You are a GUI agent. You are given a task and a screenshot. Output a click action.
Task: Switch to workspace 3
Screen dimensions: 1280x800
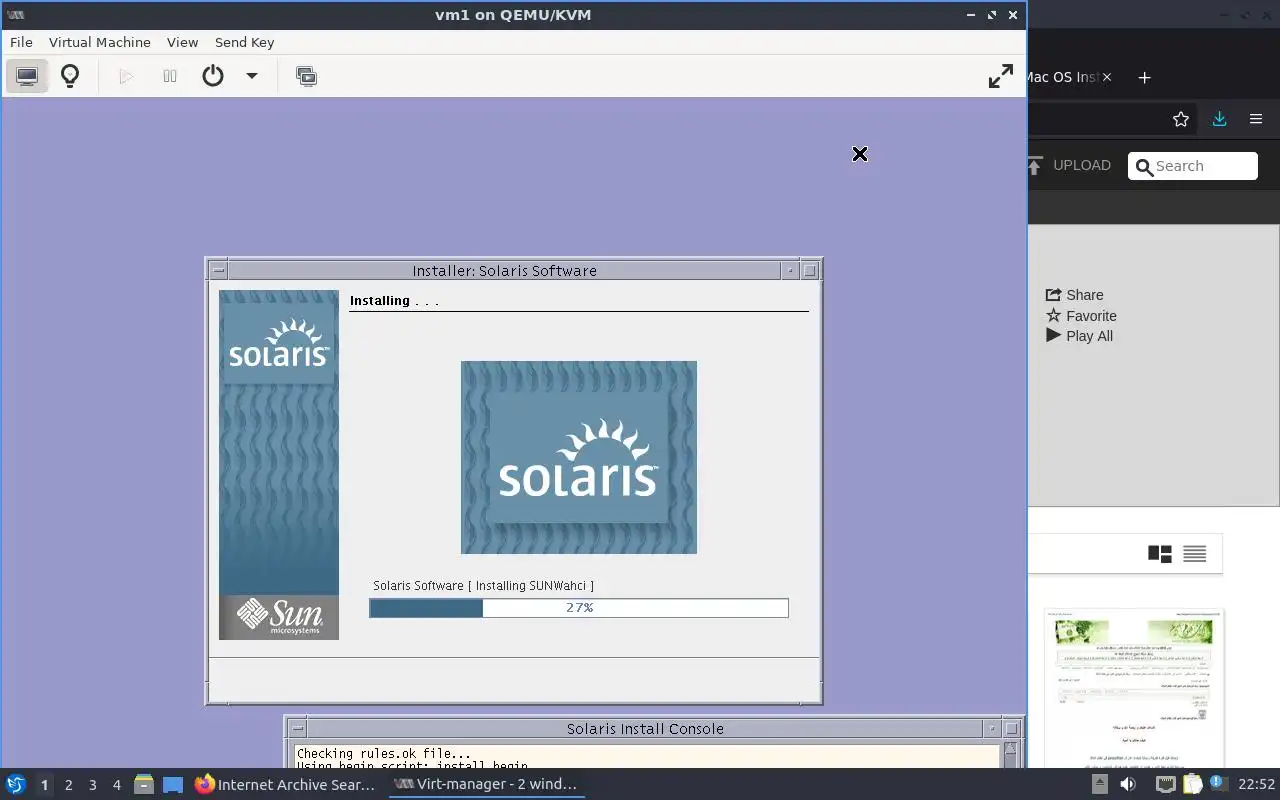tap(92, 785)
